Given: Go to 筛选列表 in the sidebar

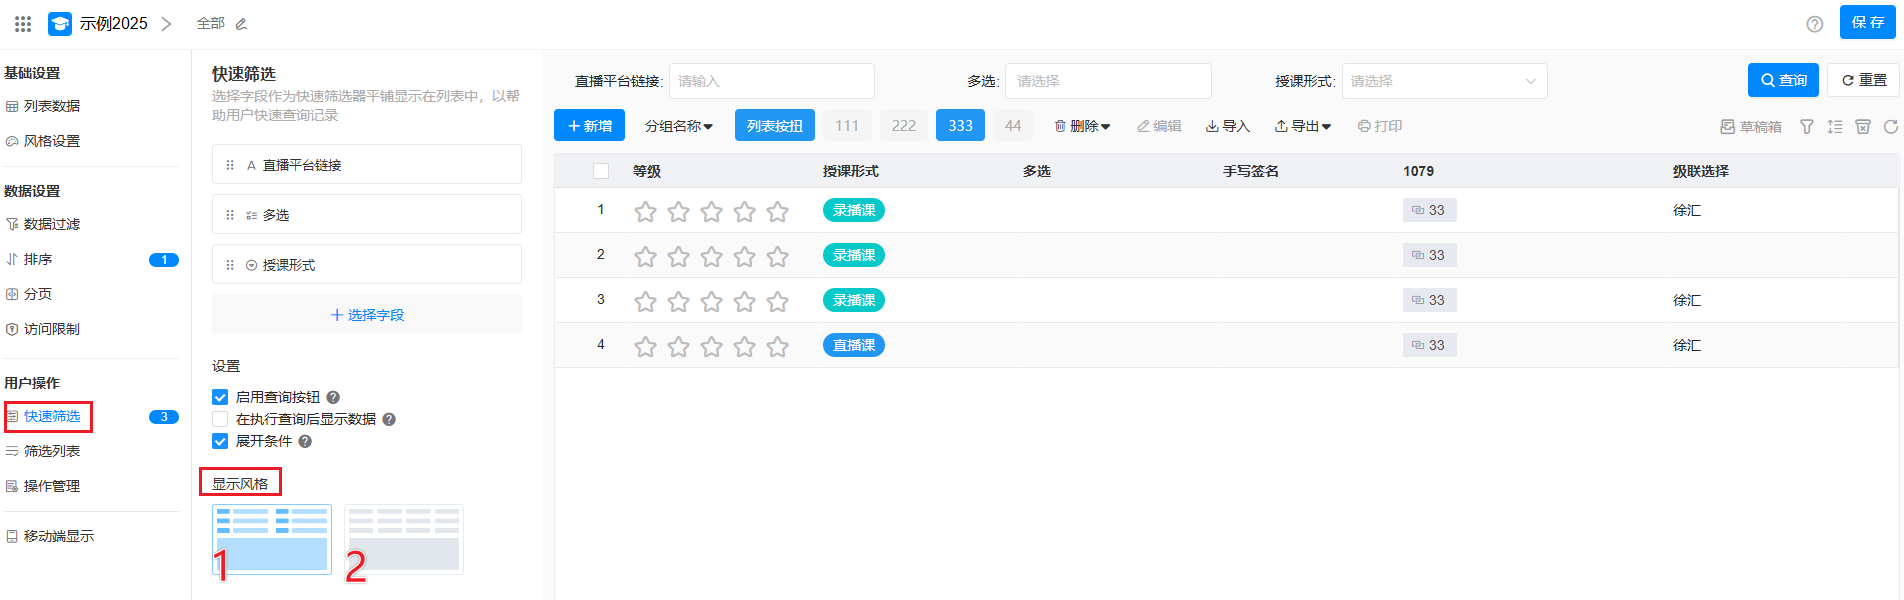Looking at the screenshot, I should click(x=52, y=451).
